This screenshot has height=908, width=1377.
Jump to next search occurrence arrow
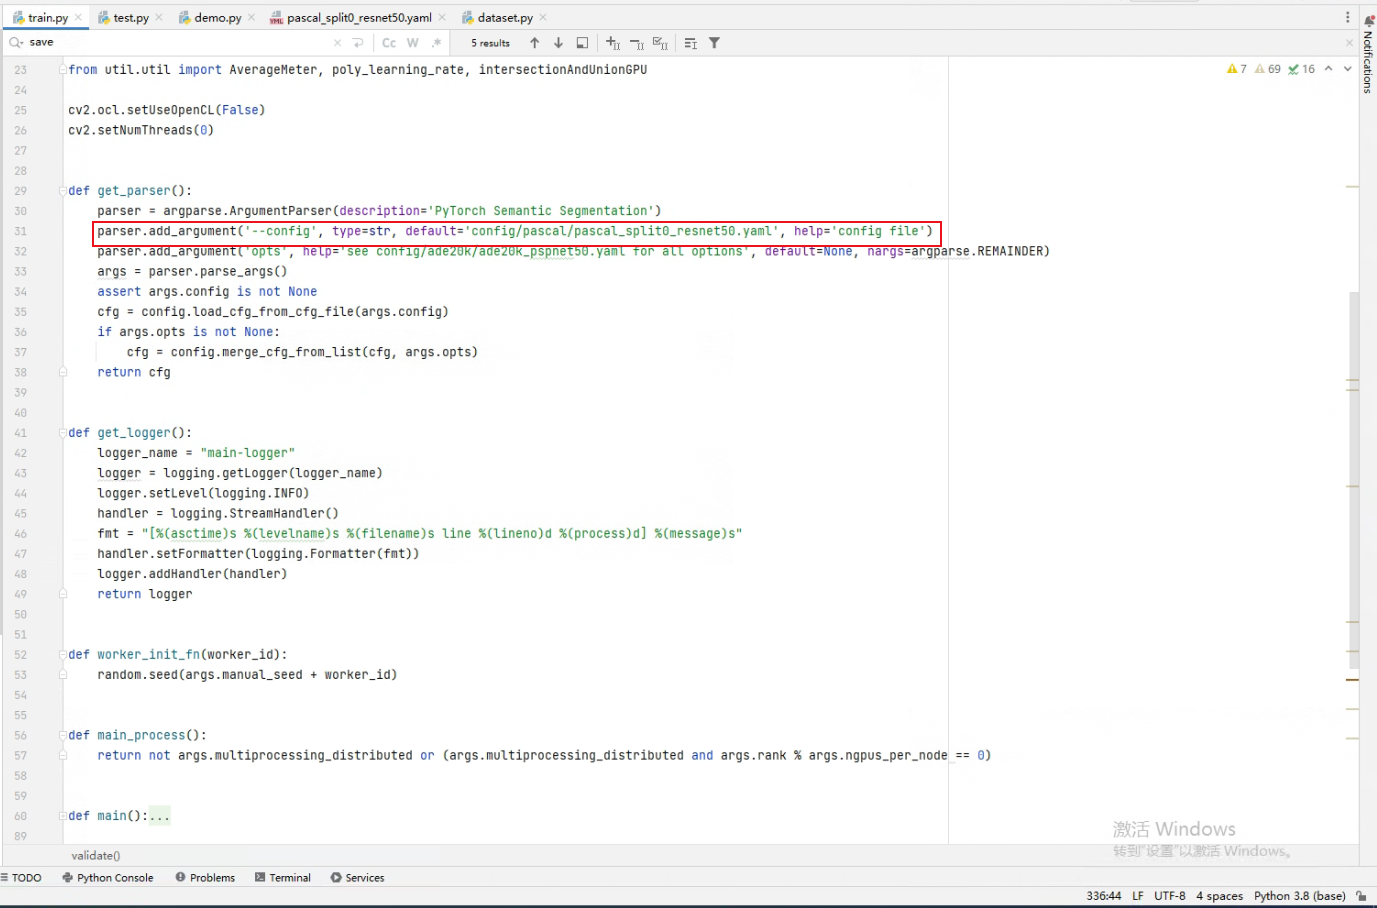click(x=558, y=43)
